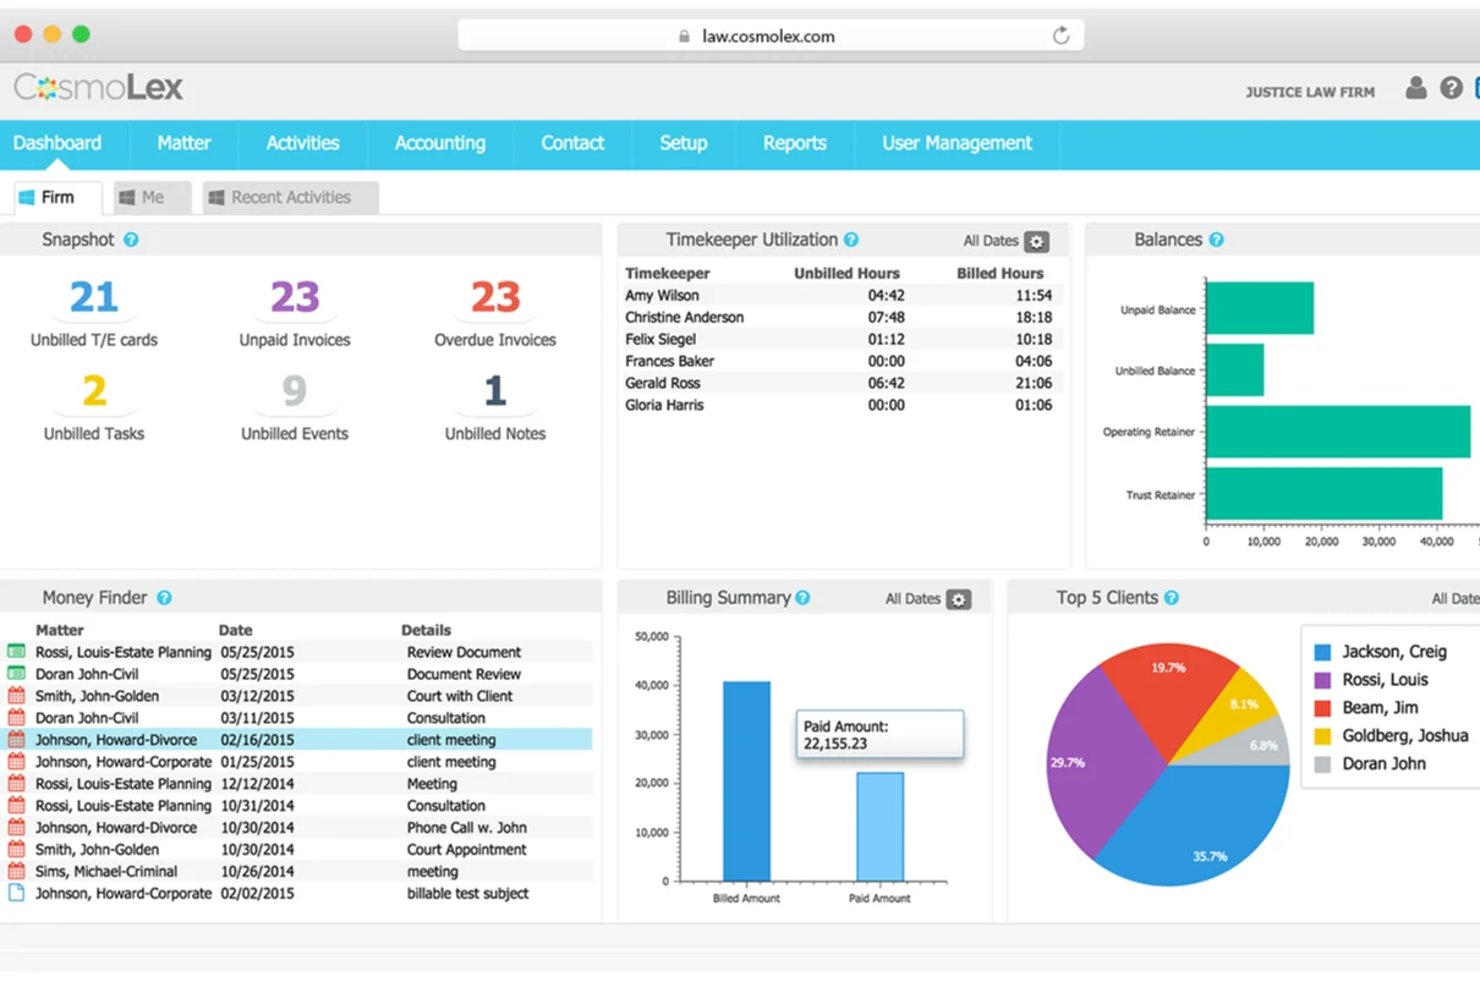Open the Dashboard menu
1480x987 pixels.
57,143
